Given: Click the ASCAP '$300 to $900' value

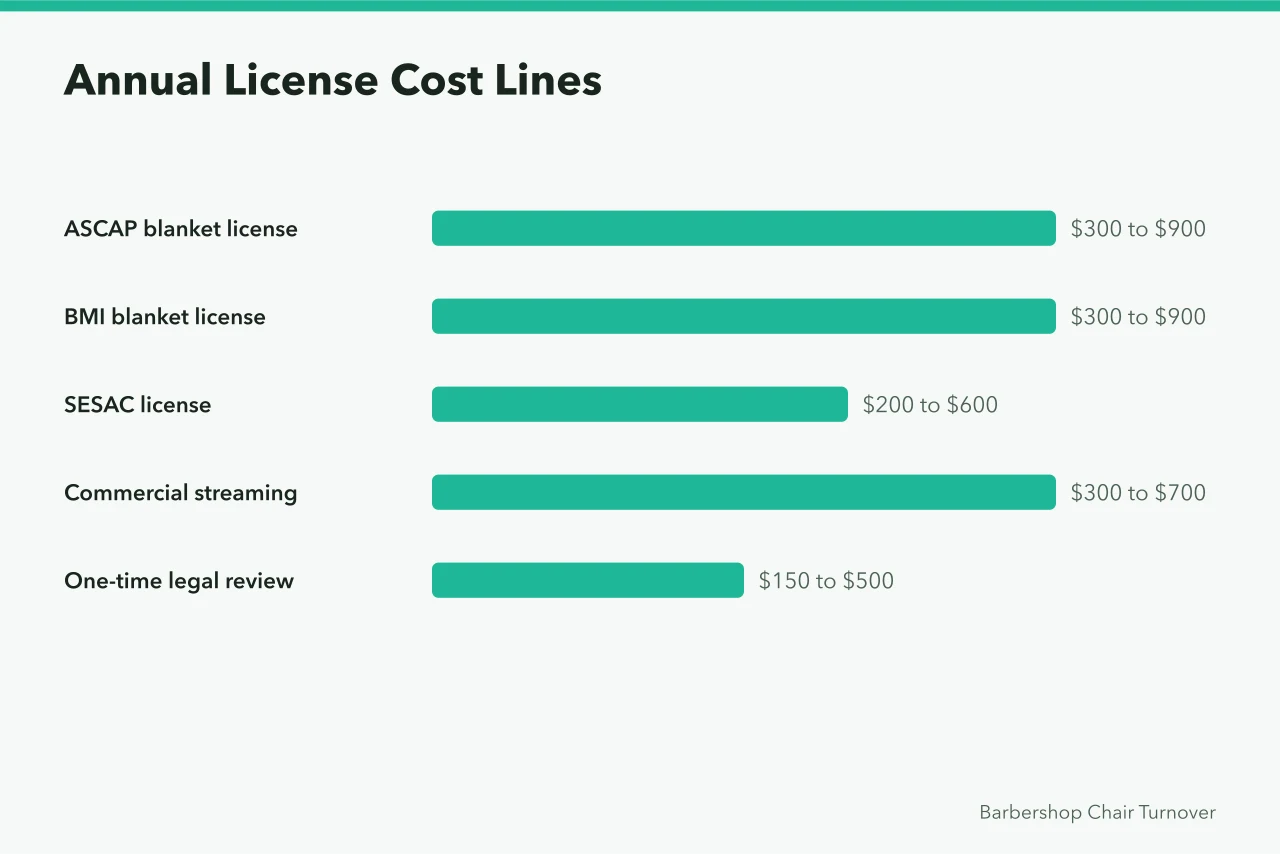Looking at the screenshot, I should point(1138,228).
